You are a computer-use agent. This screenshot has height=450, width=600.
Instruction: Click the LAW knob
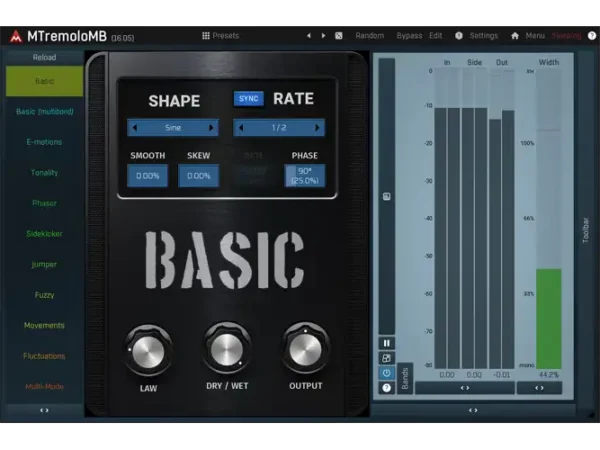[x=148, y=352]
